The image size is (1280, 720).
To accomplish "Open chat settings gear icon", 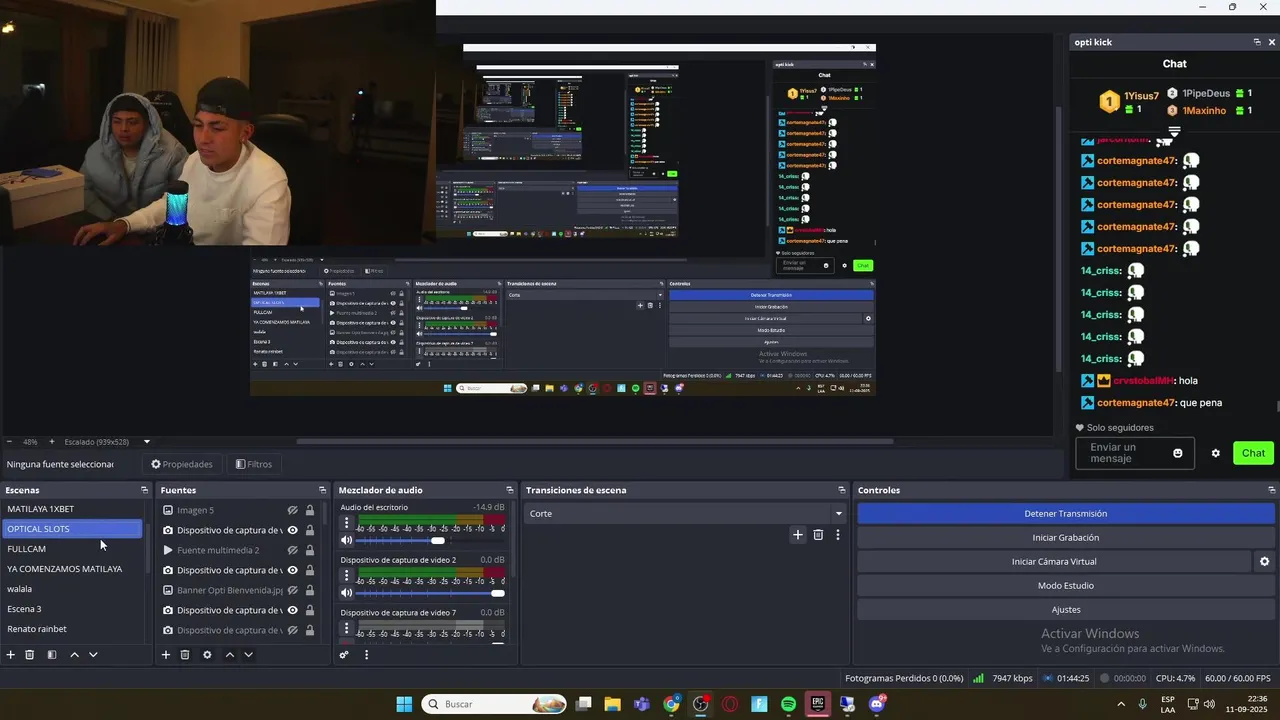I will 1216,453.
